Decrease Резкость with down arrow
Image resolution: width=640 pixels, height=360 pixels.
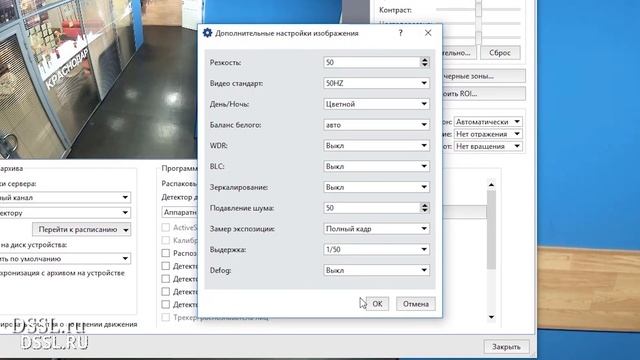(x=424, y=64)
